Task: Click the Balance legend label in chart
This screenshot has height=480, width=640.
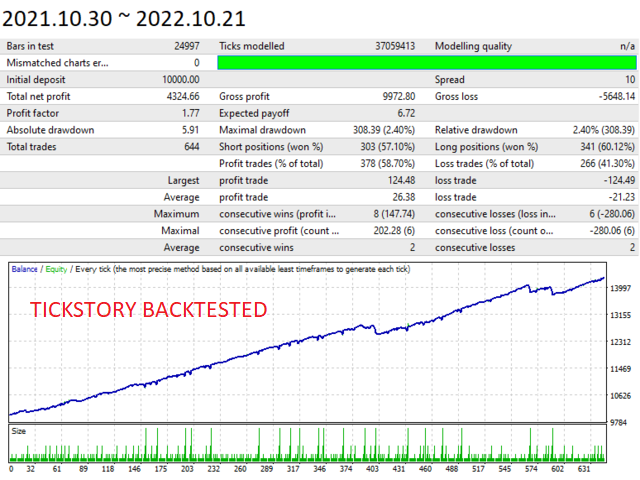Action: point(24,269)
